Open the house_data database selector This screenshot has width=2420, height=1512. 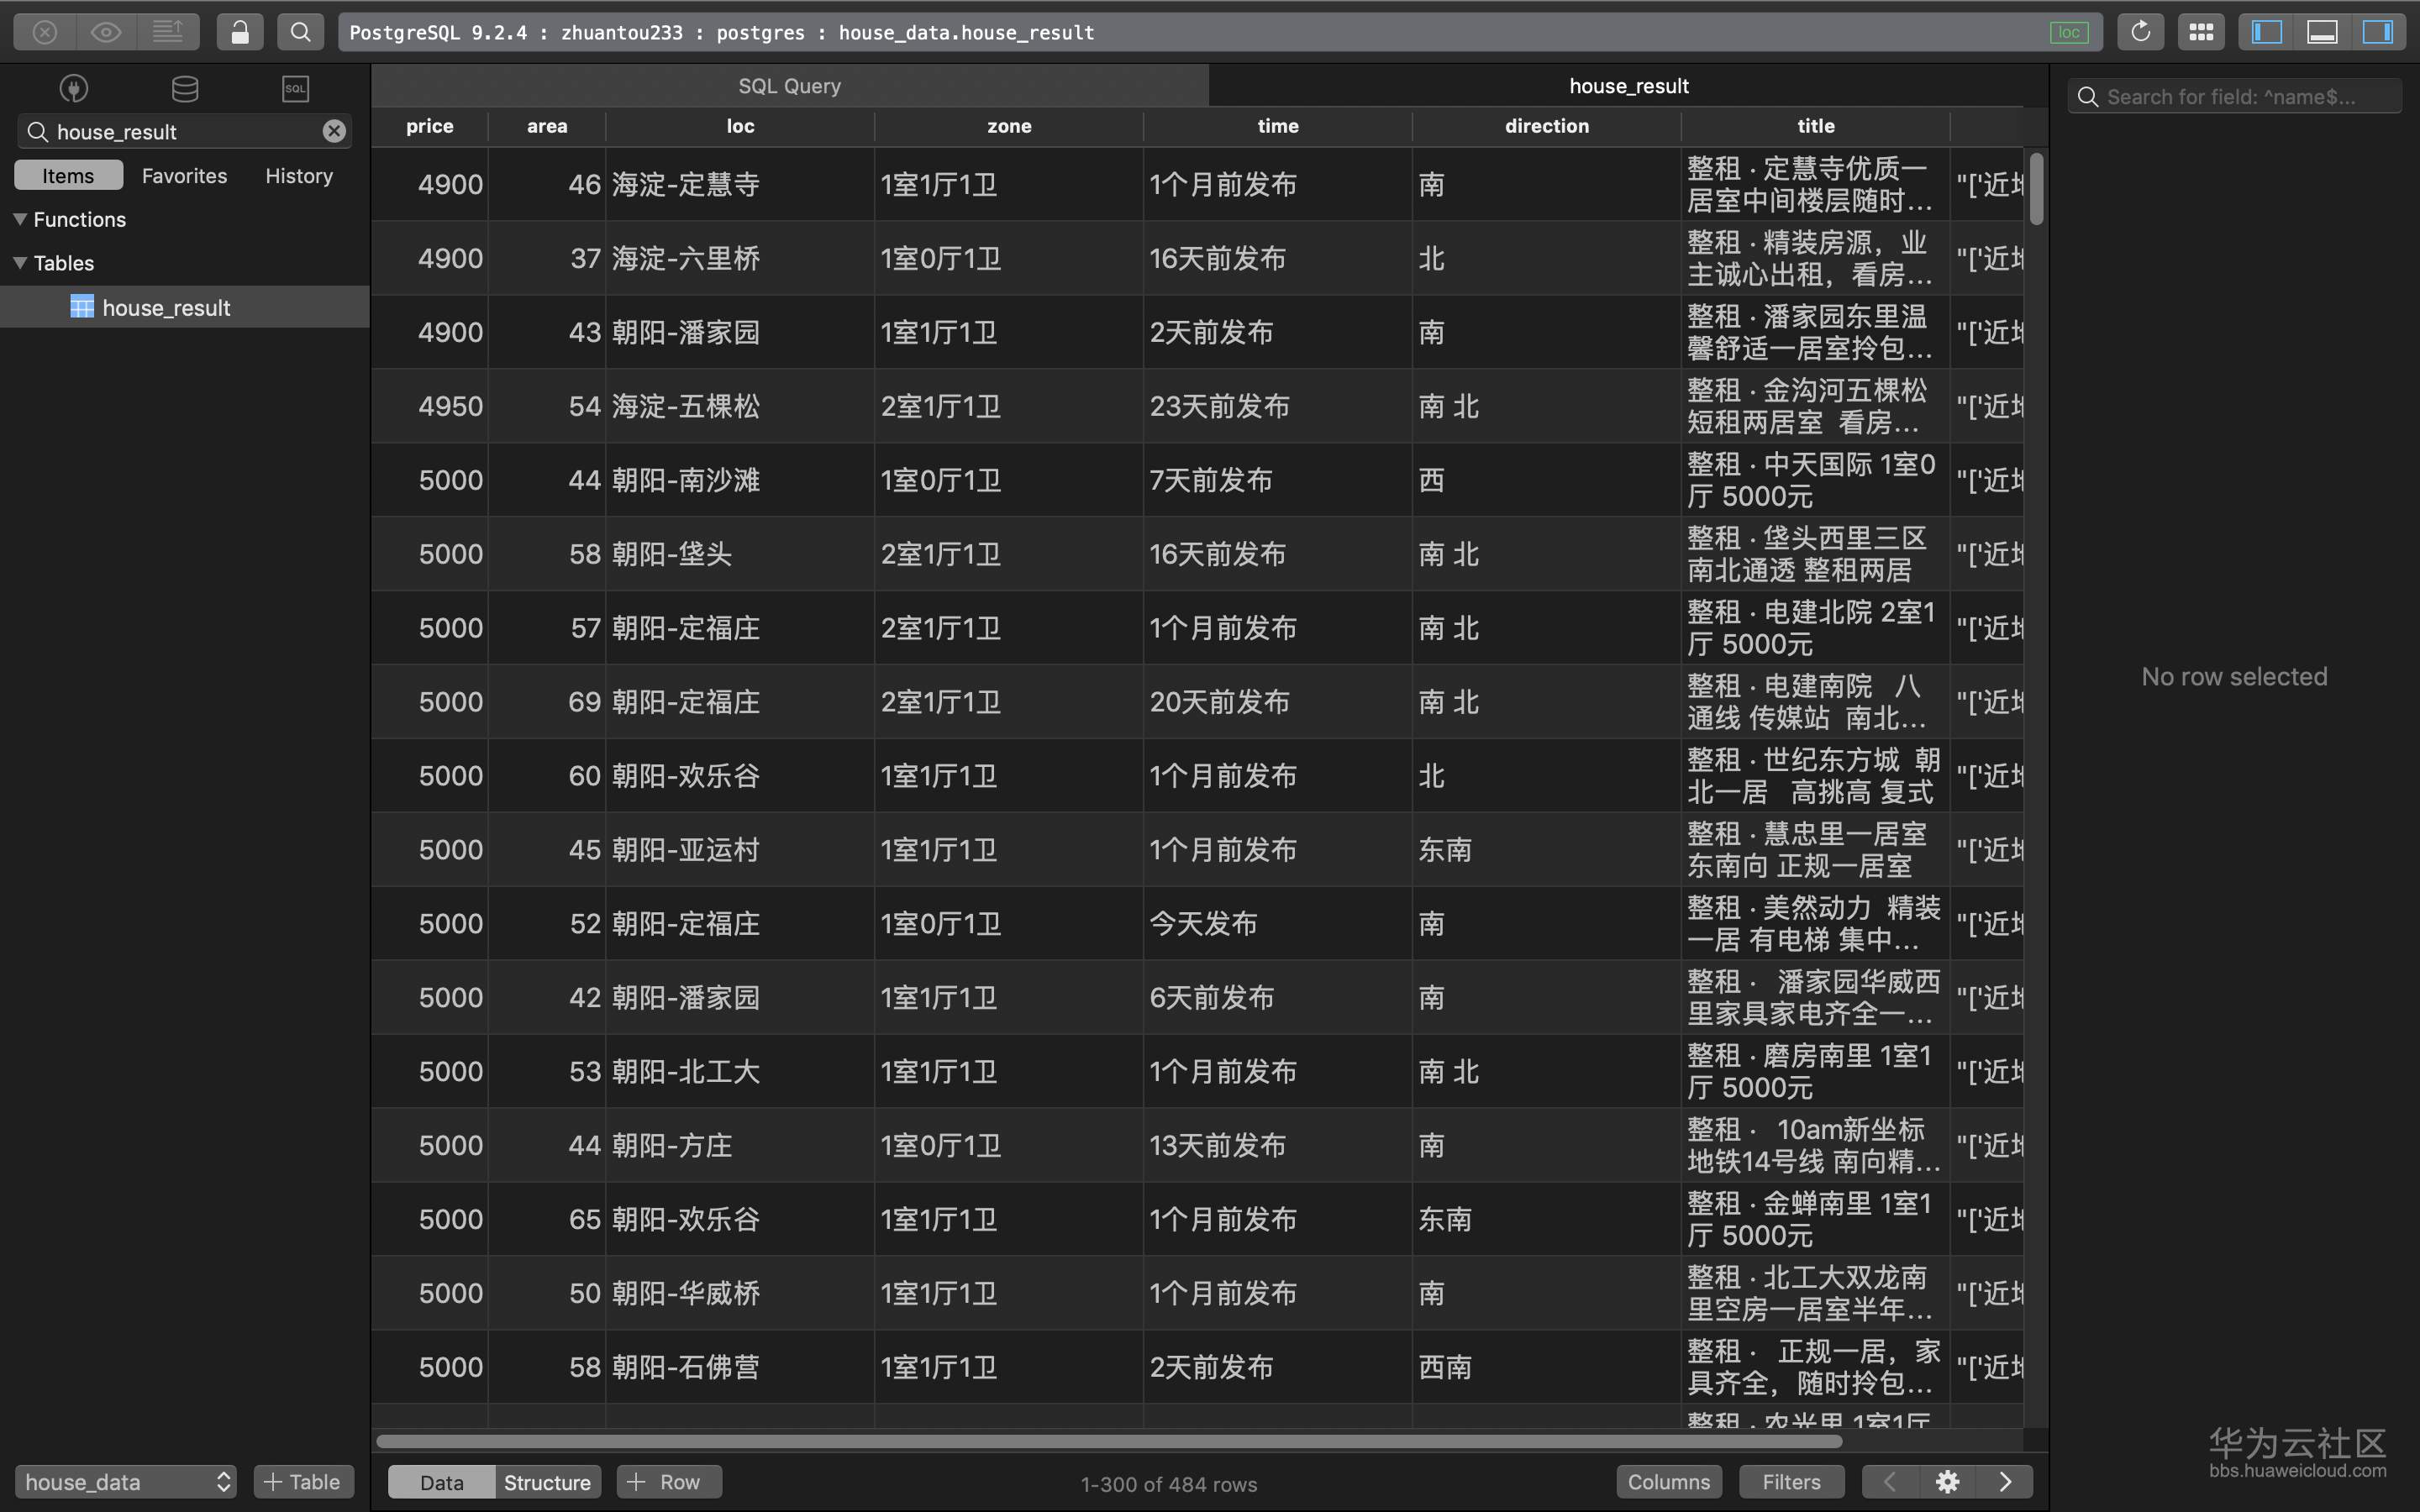125,1481
